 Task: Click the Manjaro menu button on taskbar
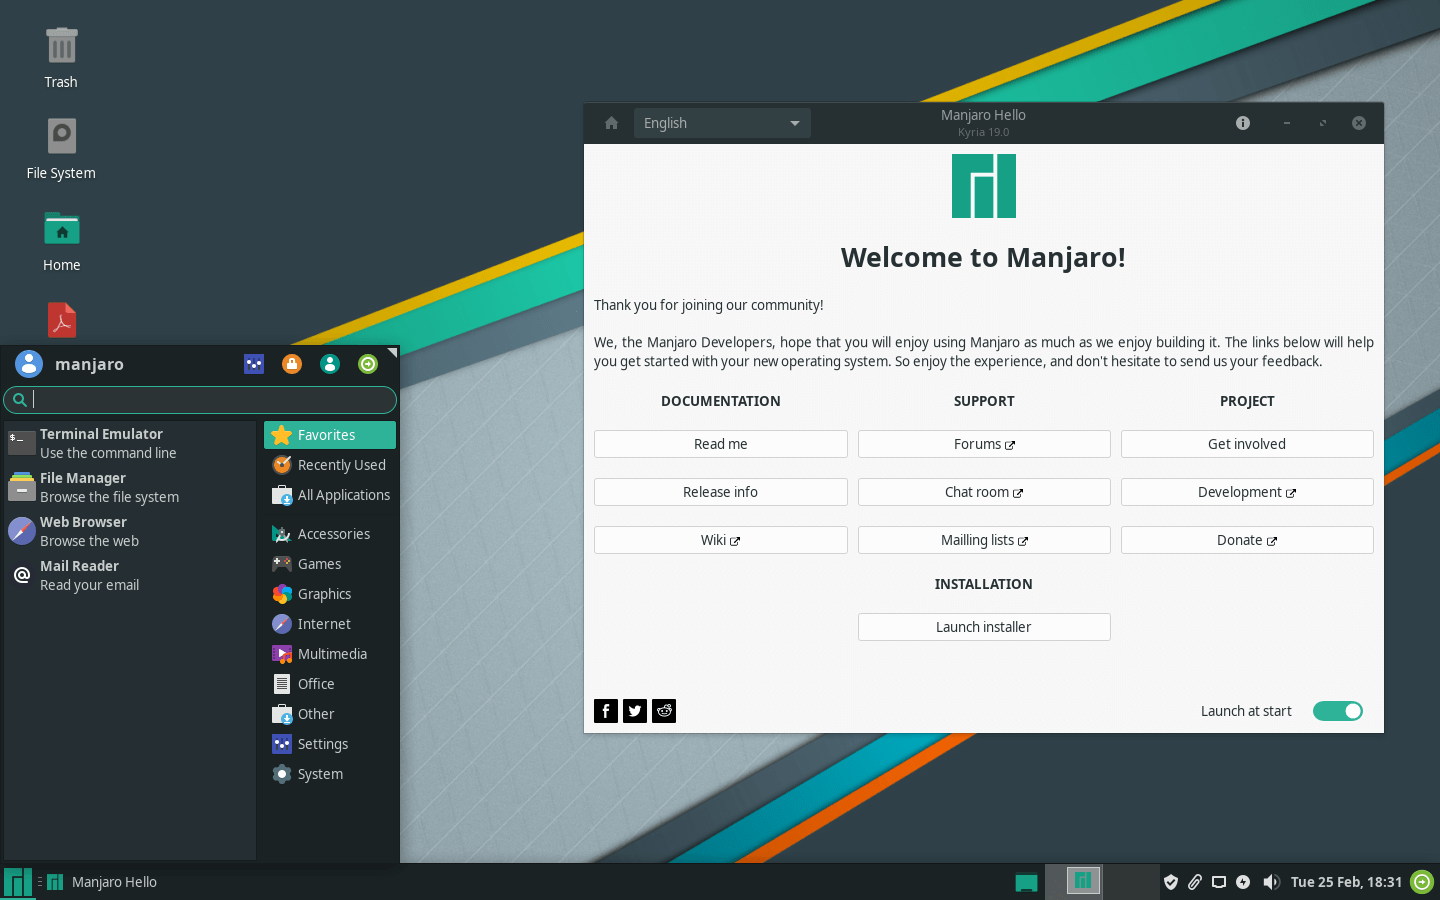point(17,882)
